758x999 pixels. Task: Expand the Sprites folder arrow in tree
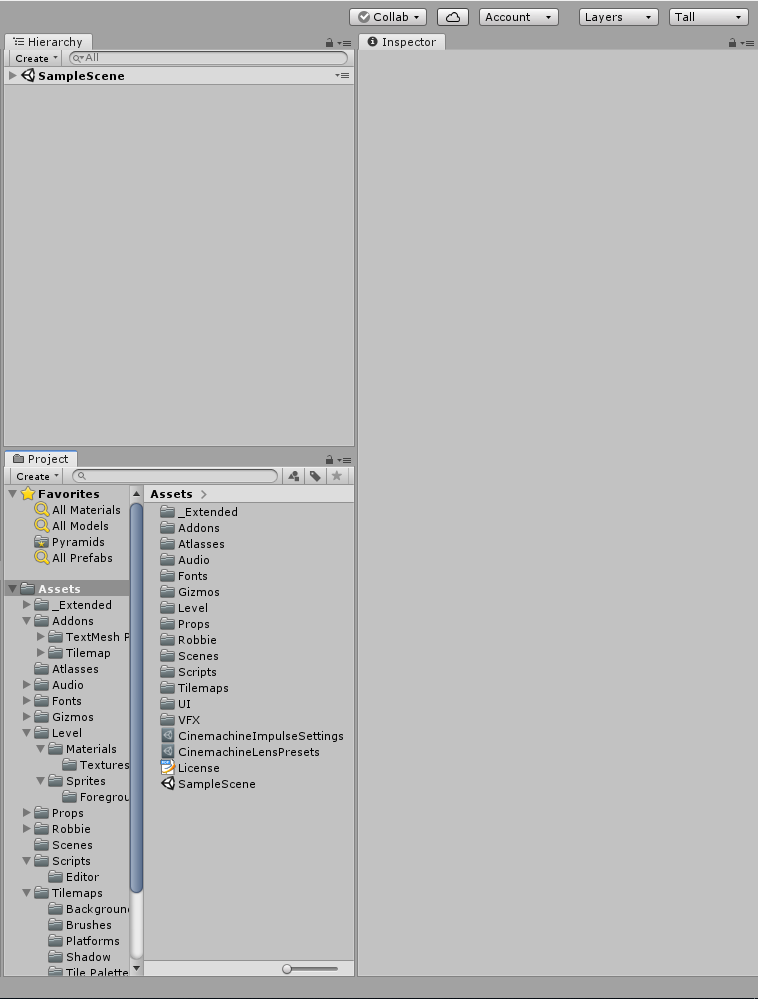[x=41, y=780]
